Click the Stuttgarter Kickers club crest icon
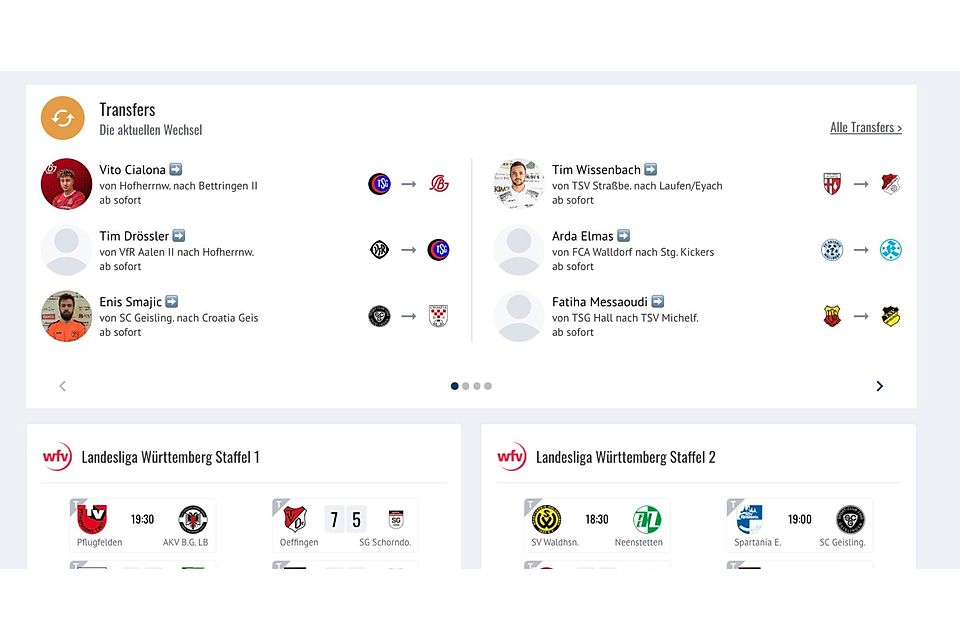This screenshot has height=640, width=960. (890, 250)
